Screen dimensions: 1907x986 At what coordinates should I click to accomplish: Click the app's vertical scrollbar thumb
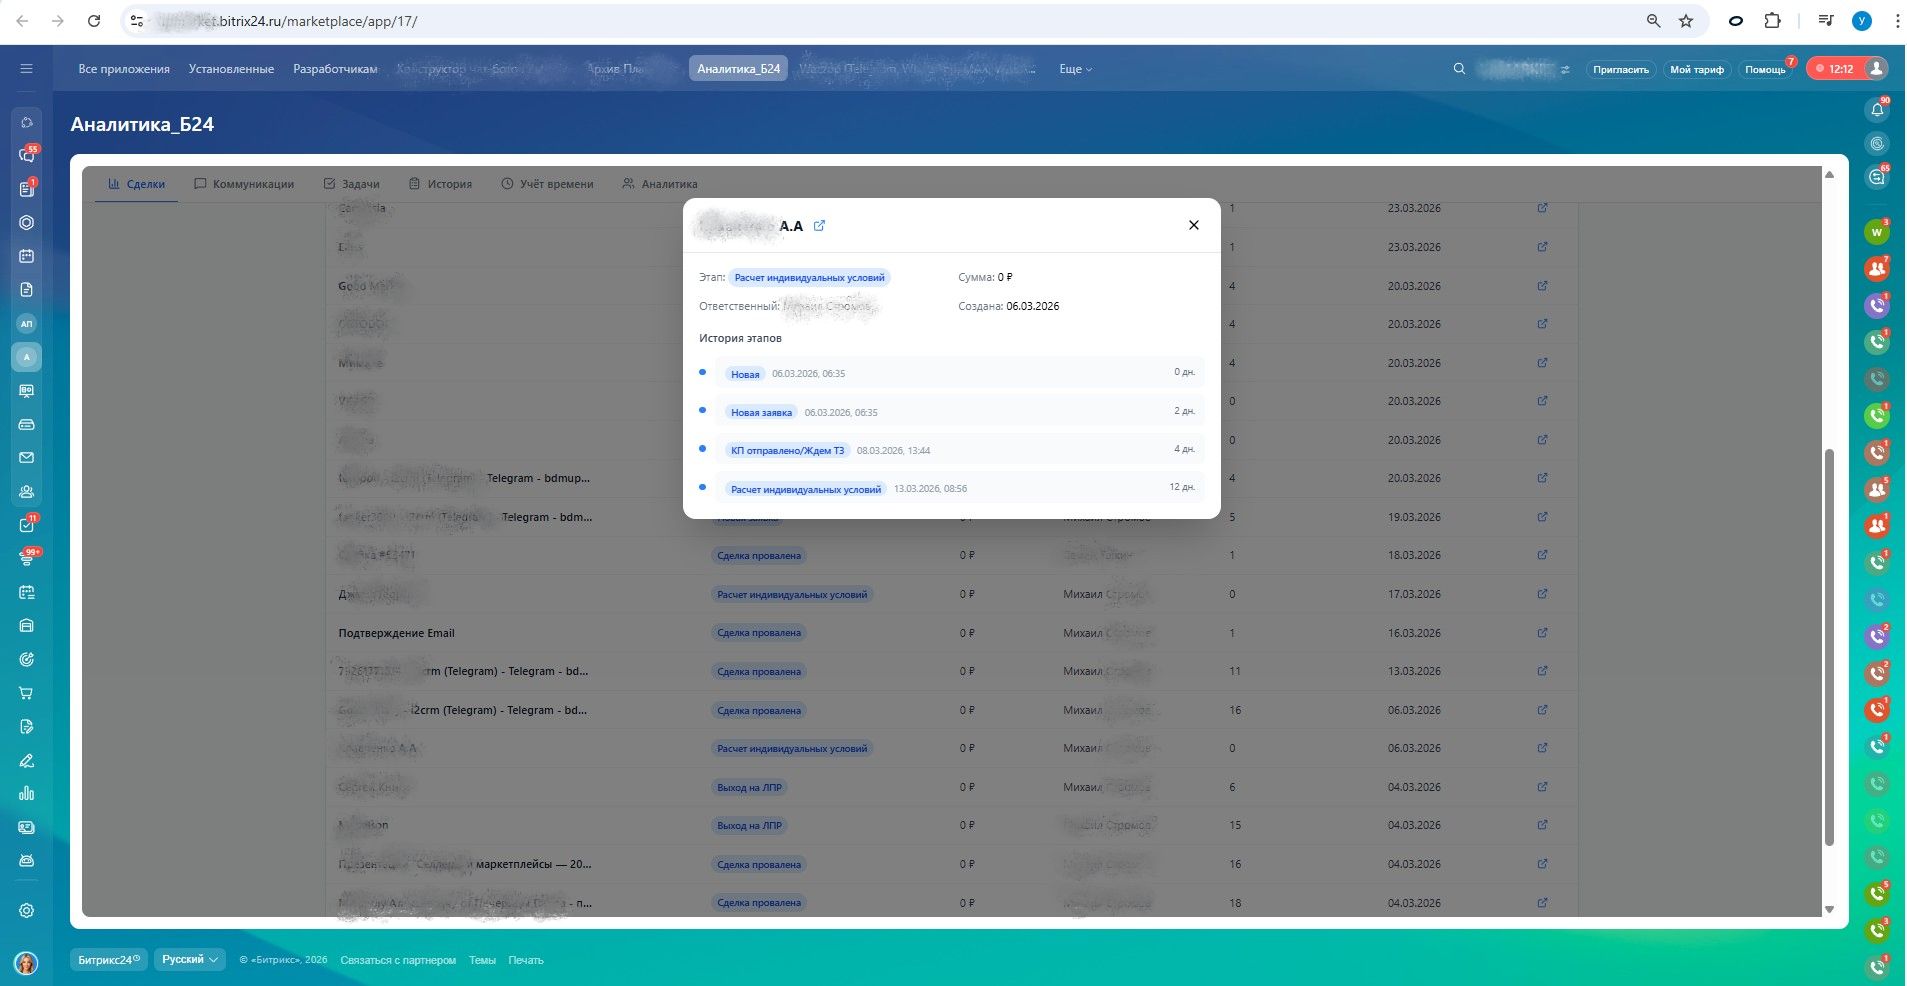1830,645
